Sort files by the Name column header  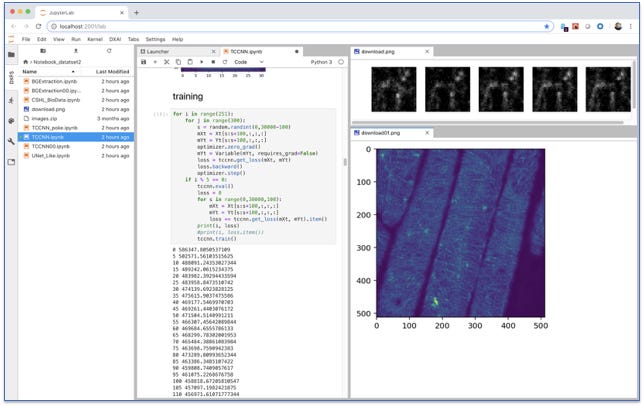tap(30, 72)
